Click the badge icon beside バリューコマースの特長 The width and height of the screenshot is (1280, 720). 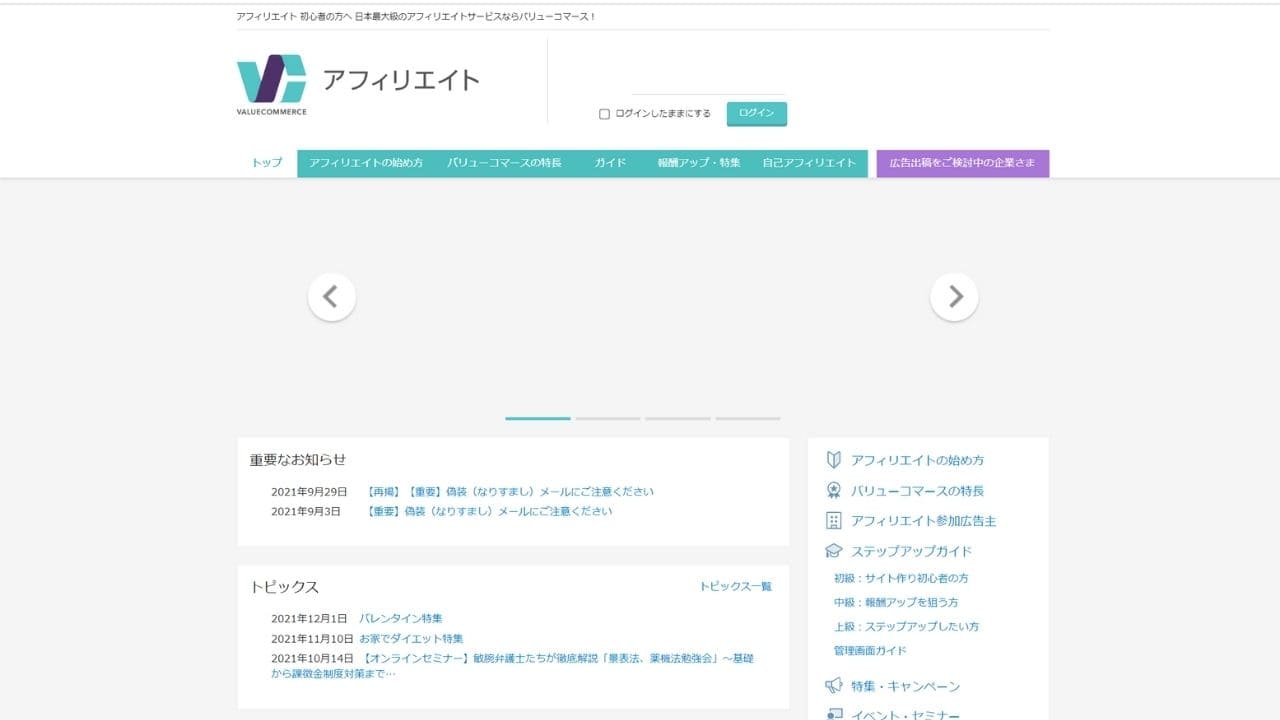833,490
